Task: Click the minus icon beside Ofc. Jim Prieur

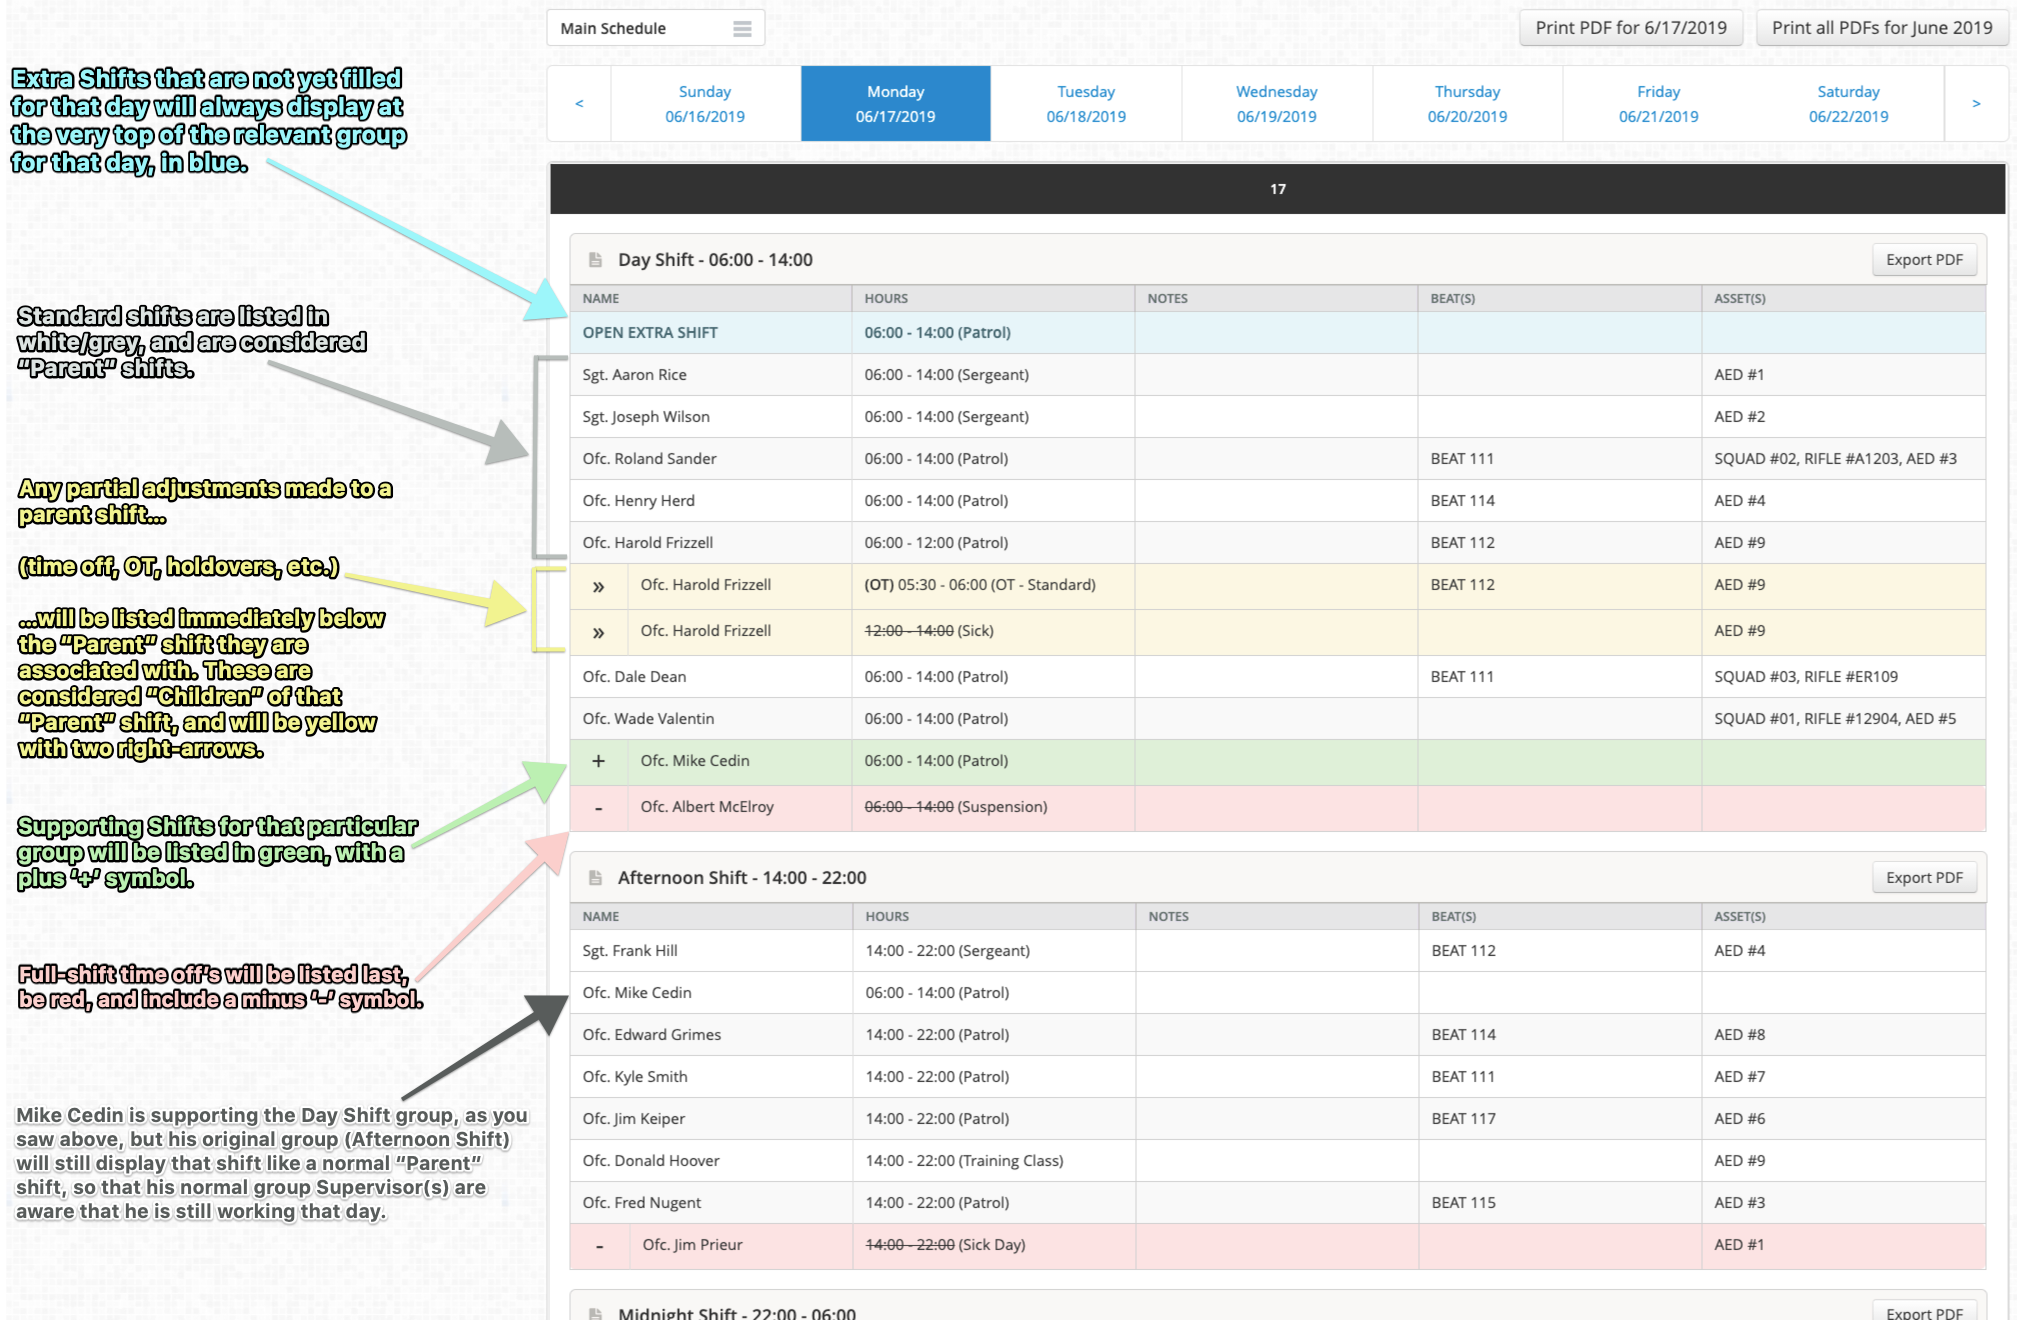Action: coord(599,1246)
